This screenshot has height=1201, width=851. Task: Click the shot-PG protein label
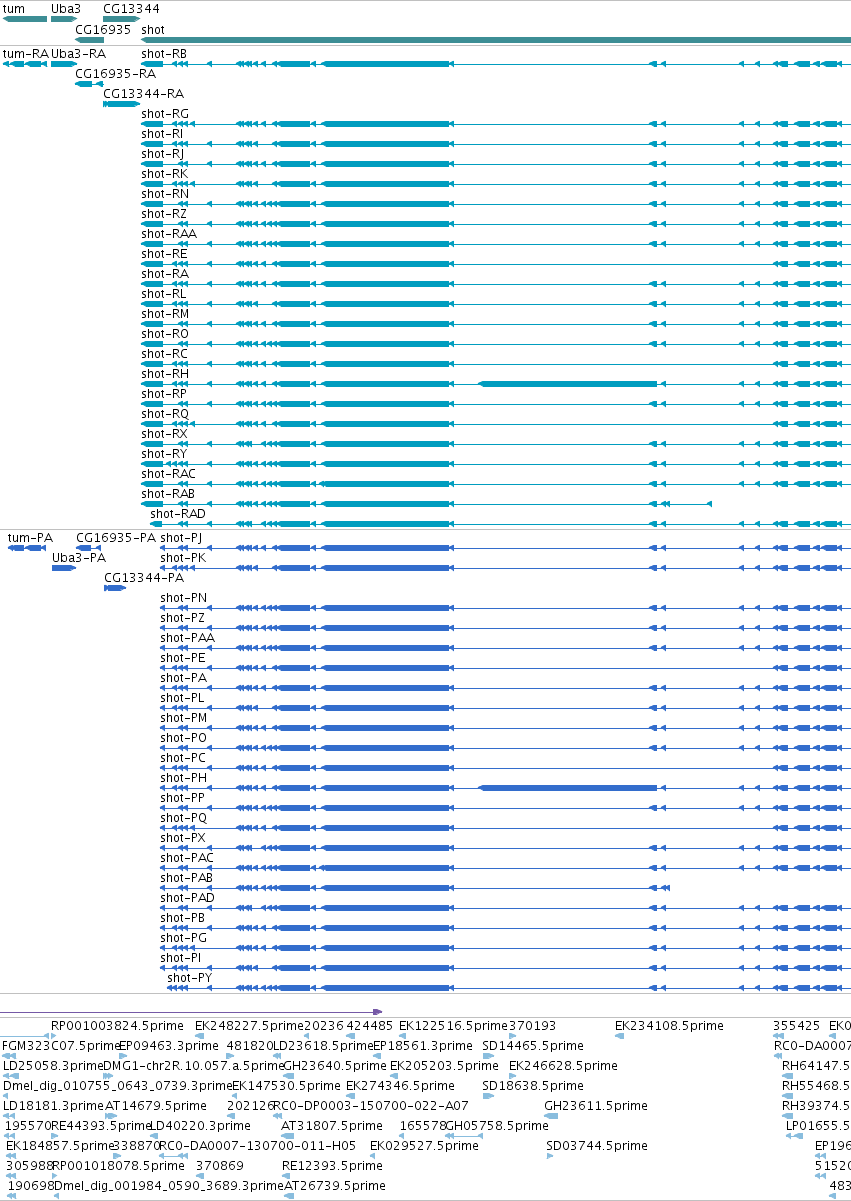tap(183, 938)
